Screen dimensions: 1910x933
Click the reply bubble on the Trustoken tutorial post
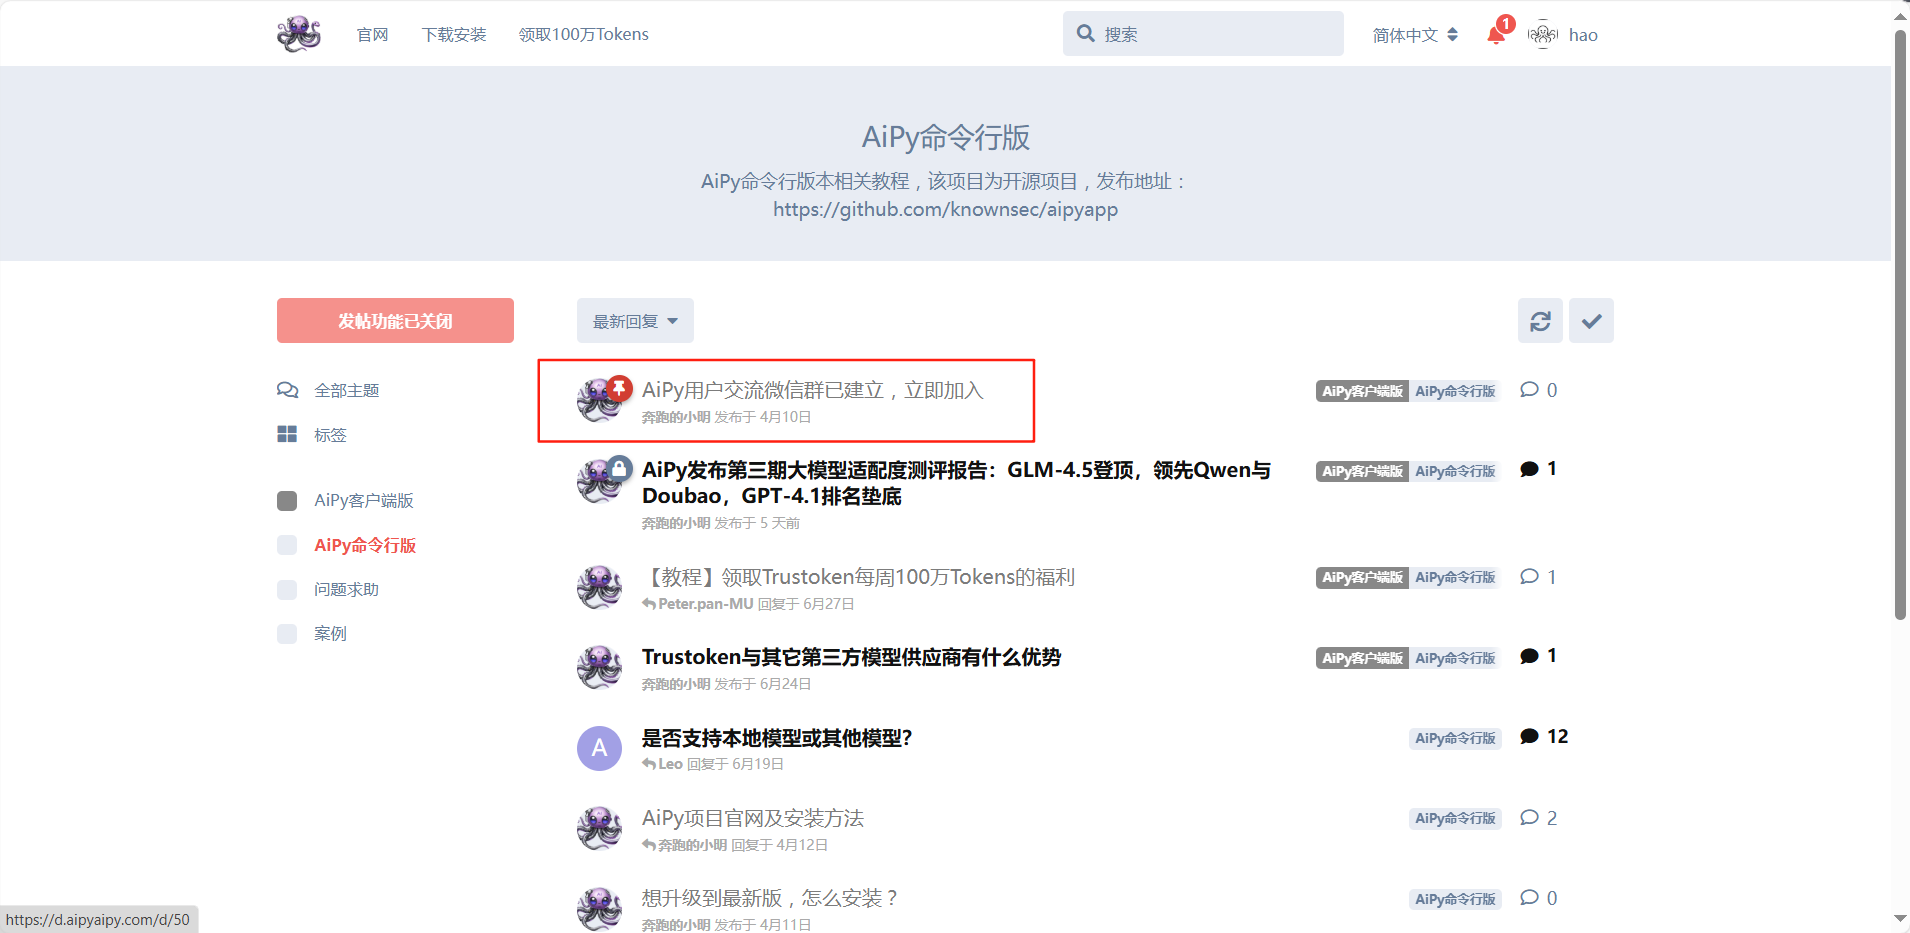[x=1538, y=577]
